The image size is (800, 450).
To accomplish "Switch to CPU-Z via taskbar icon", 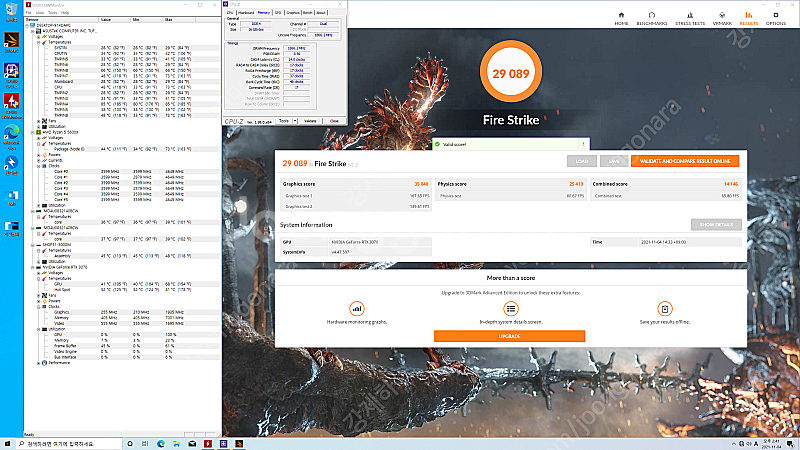I will tap(223, 444).
